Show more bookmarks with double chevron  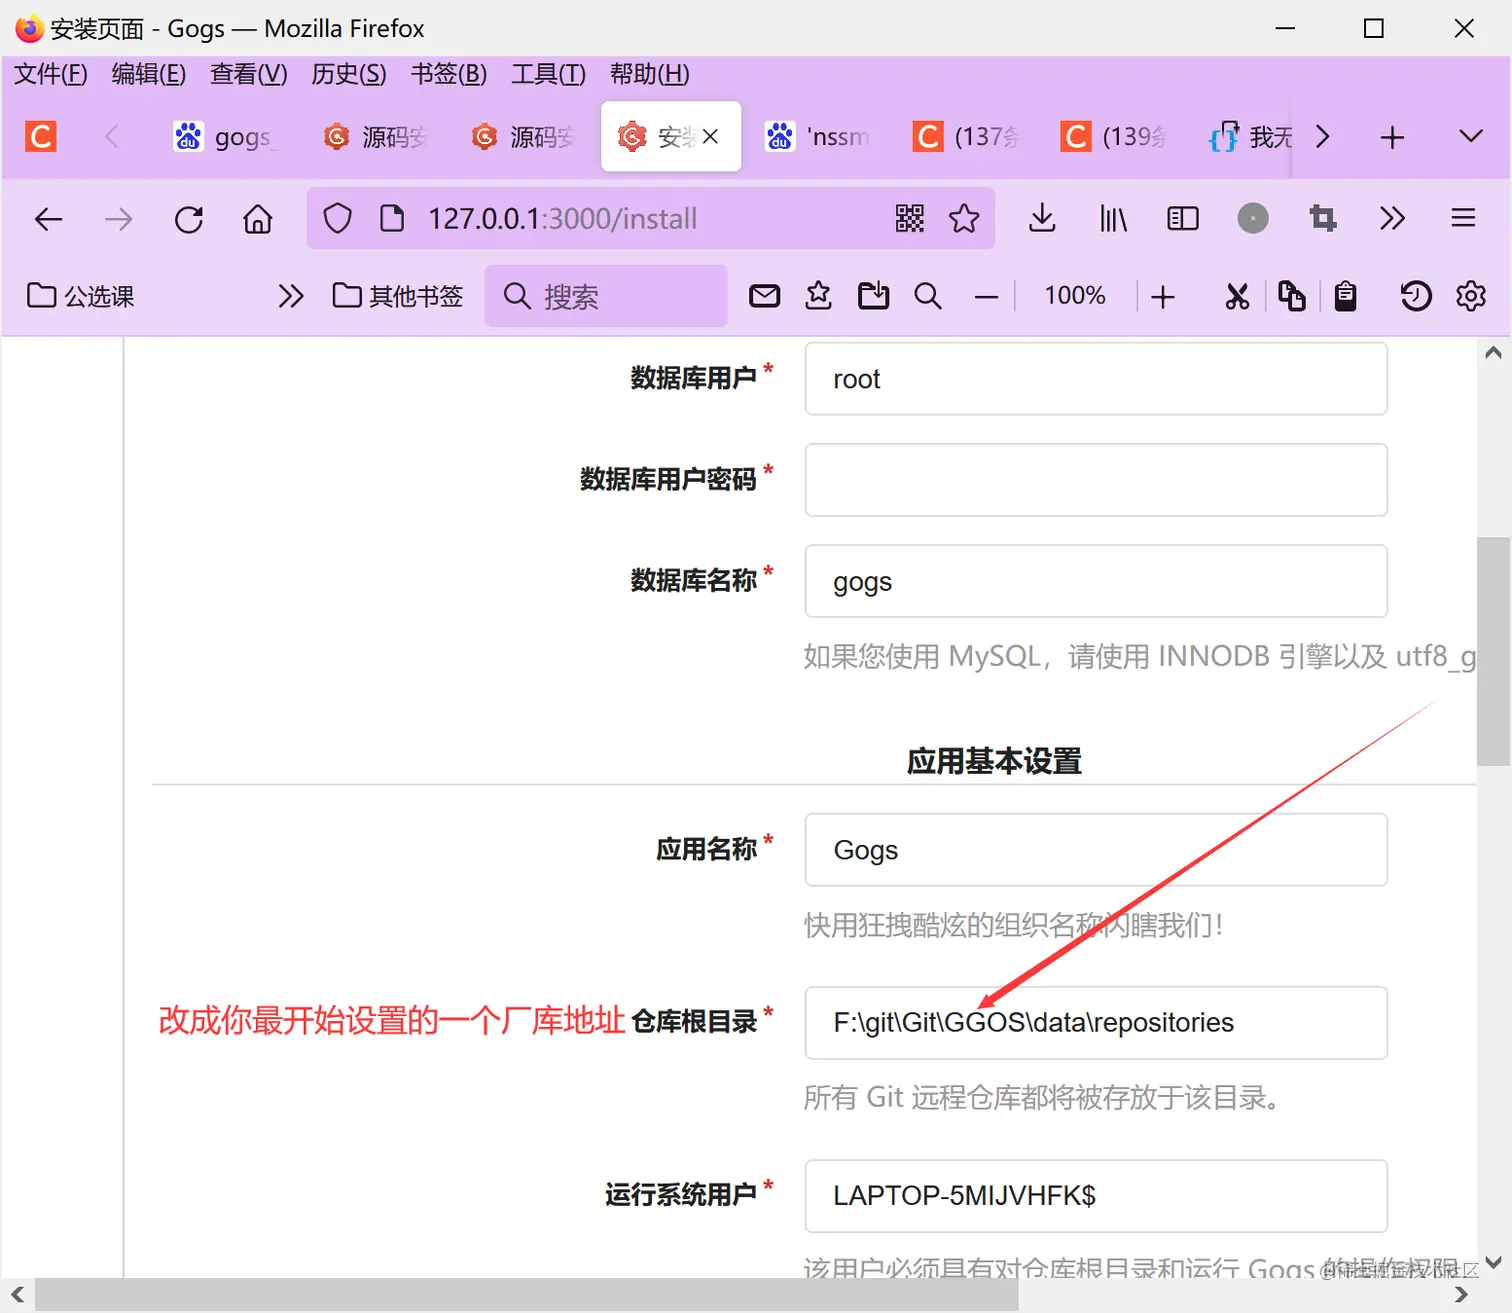290,296
